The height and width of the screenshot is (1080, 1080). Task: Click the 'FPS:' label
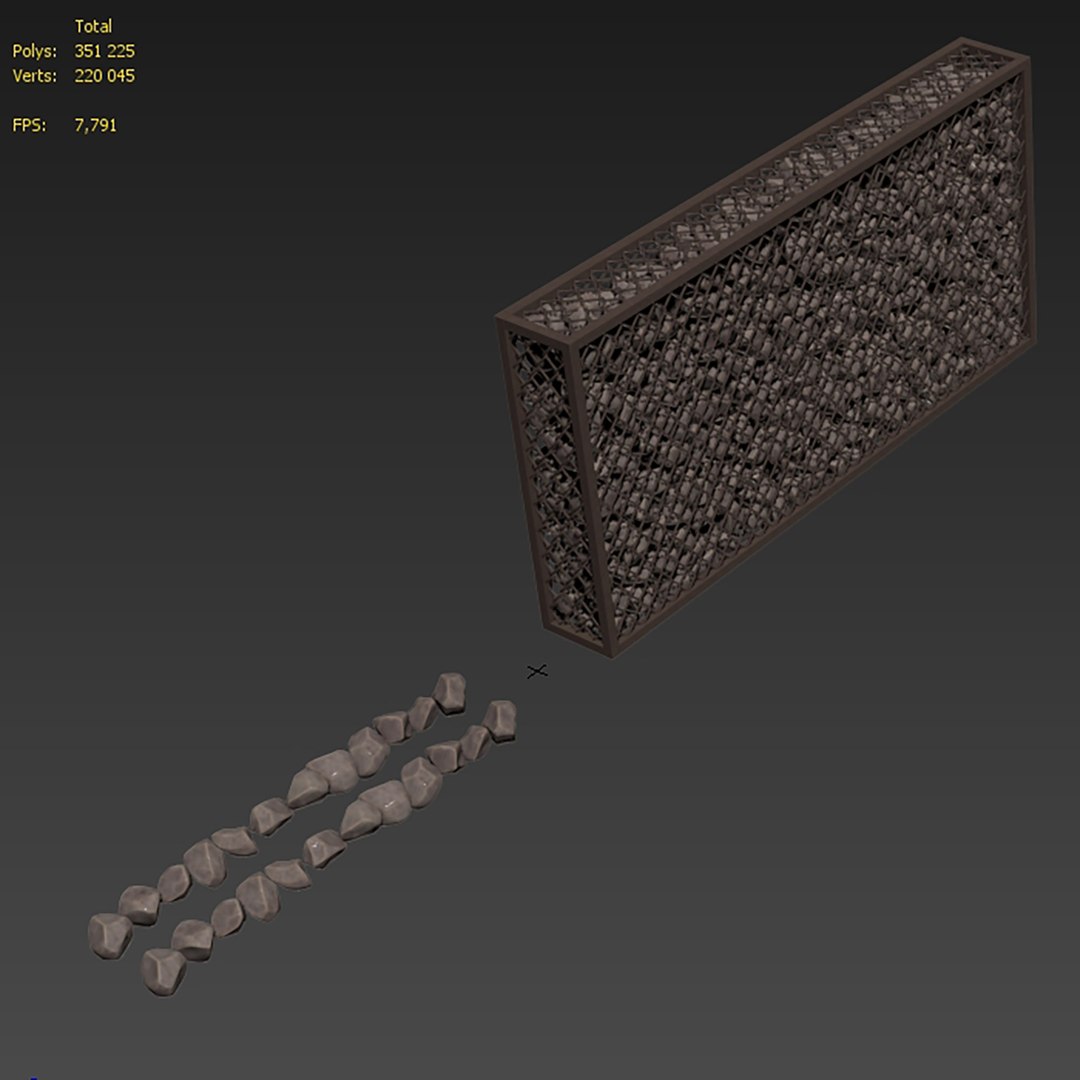29,125
